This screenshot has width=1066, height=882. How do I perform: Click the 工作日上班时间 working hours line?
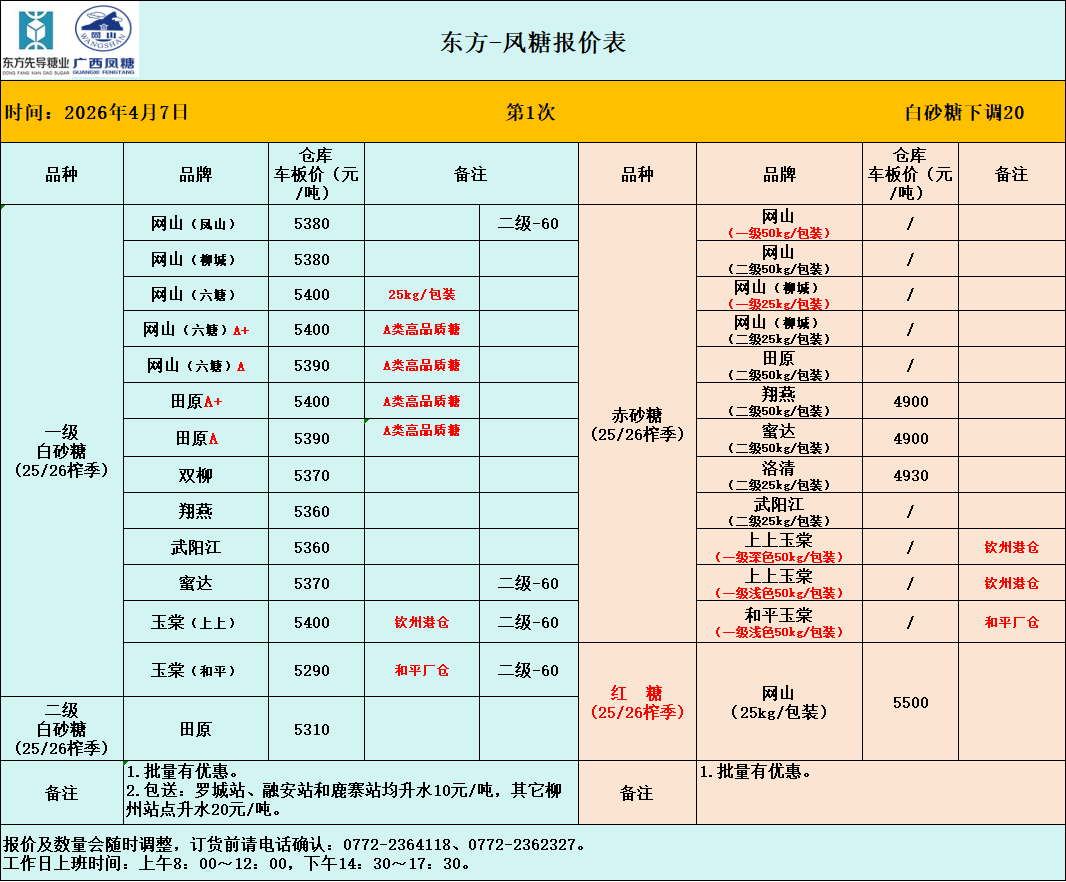tap(236, 864)
